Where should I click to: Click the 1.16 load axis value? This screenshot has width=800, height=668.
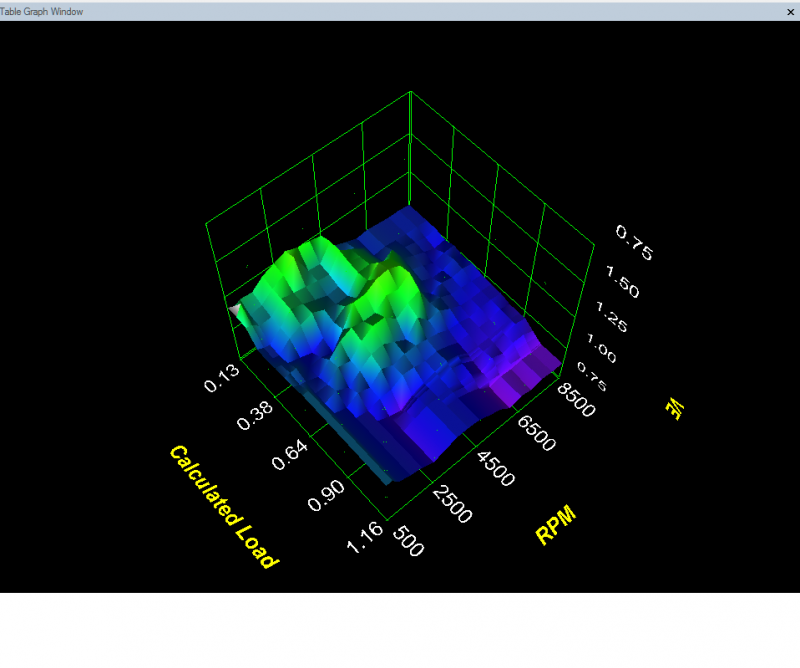click(364, 537)
